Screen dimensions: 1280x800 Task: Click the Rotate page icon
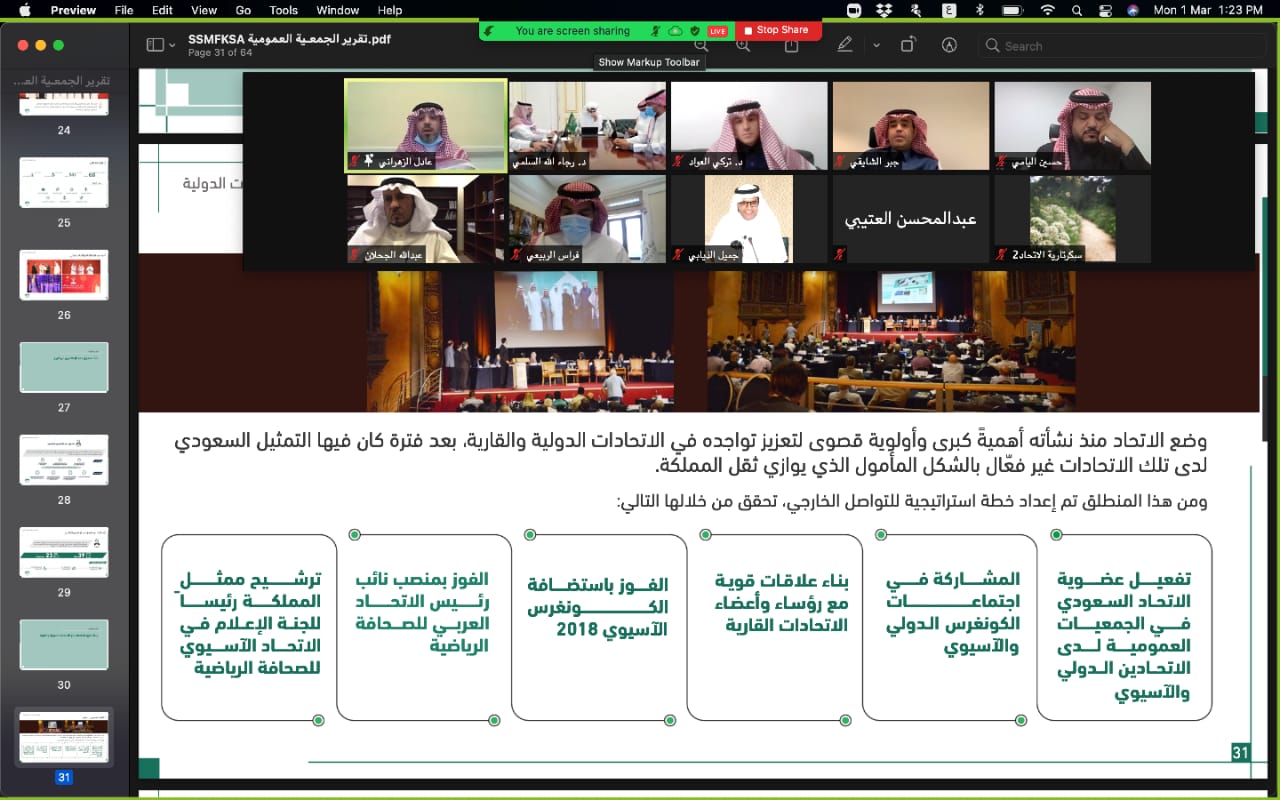pyautogui.click(x=908, y=45)
